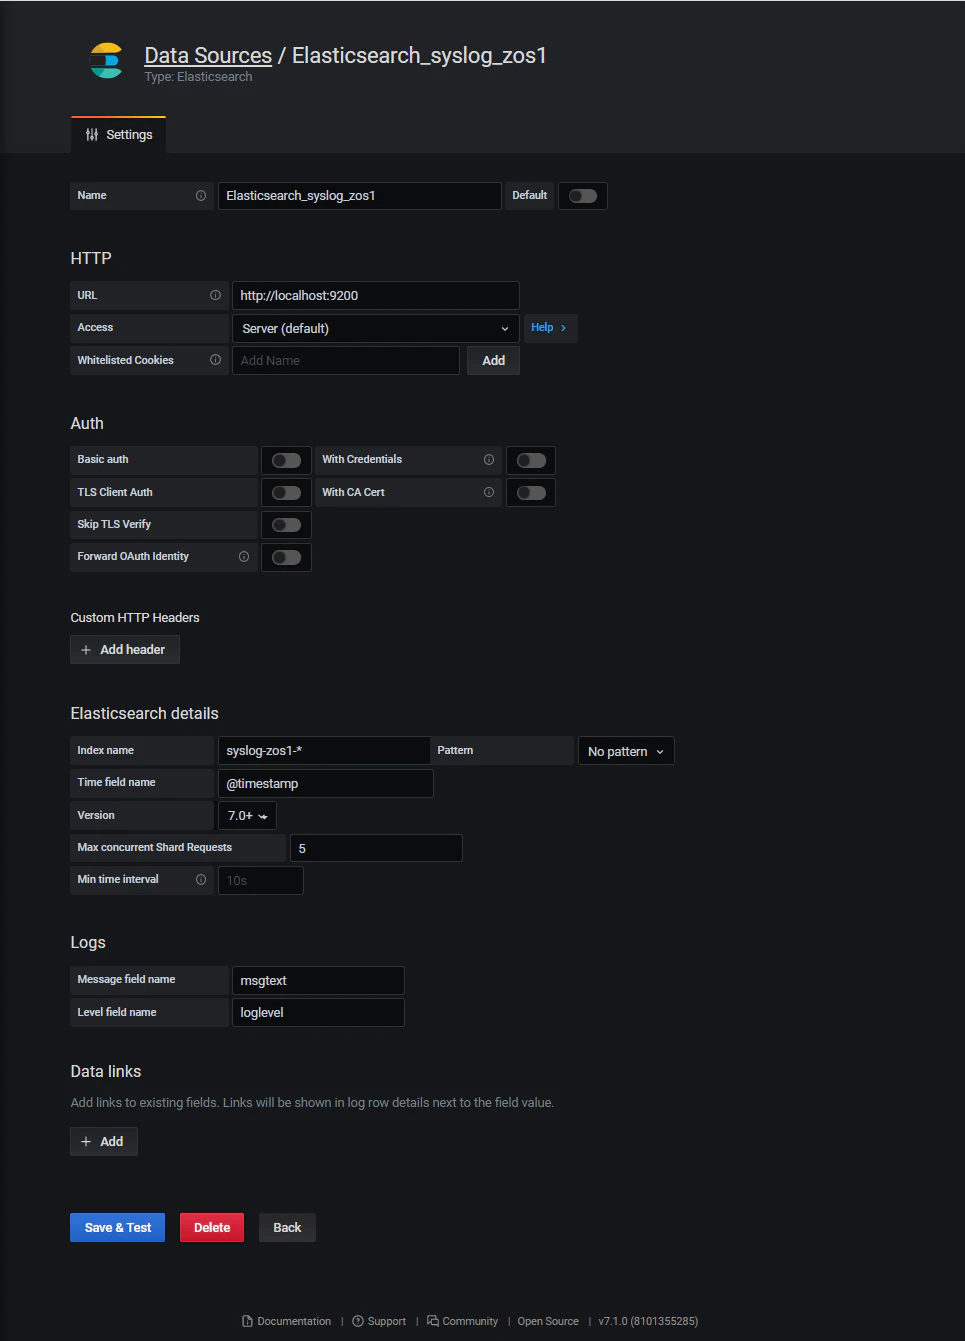Click the Whitelisted Cookies Add Name field
Image resolution: width=965 pixels, height=1341 pixels.
click(346, 361)
